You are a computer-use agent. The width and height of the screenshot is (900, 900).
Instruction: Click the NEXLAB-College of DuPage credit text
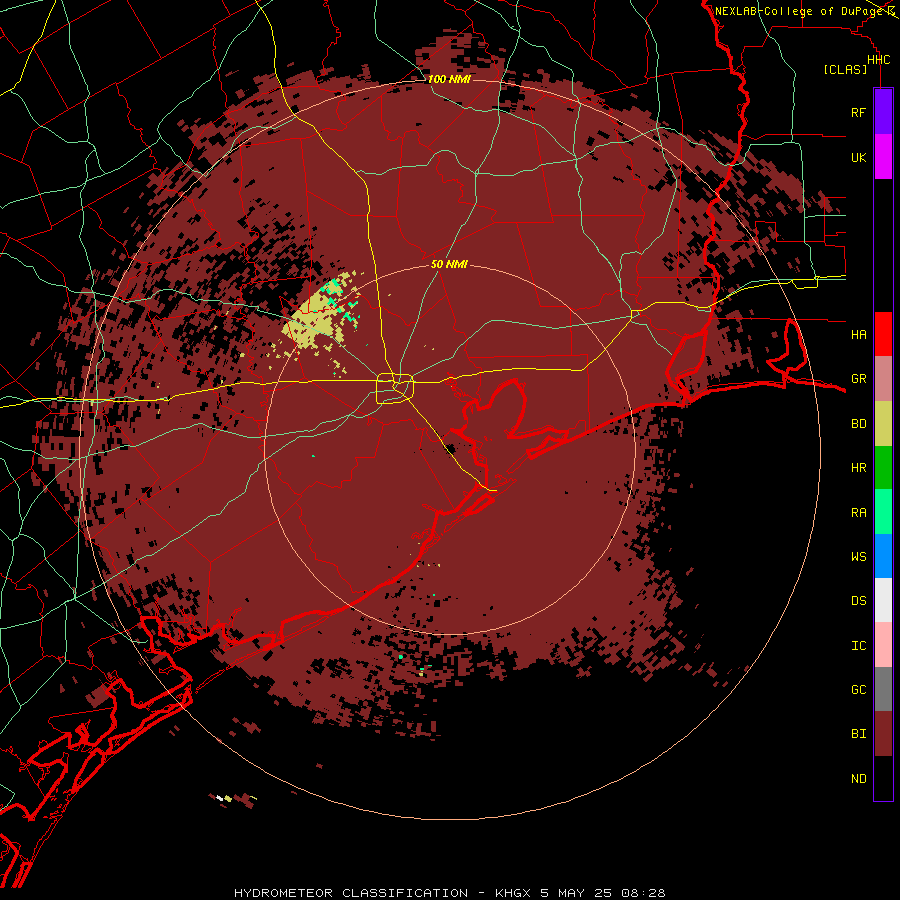[799, 11]
